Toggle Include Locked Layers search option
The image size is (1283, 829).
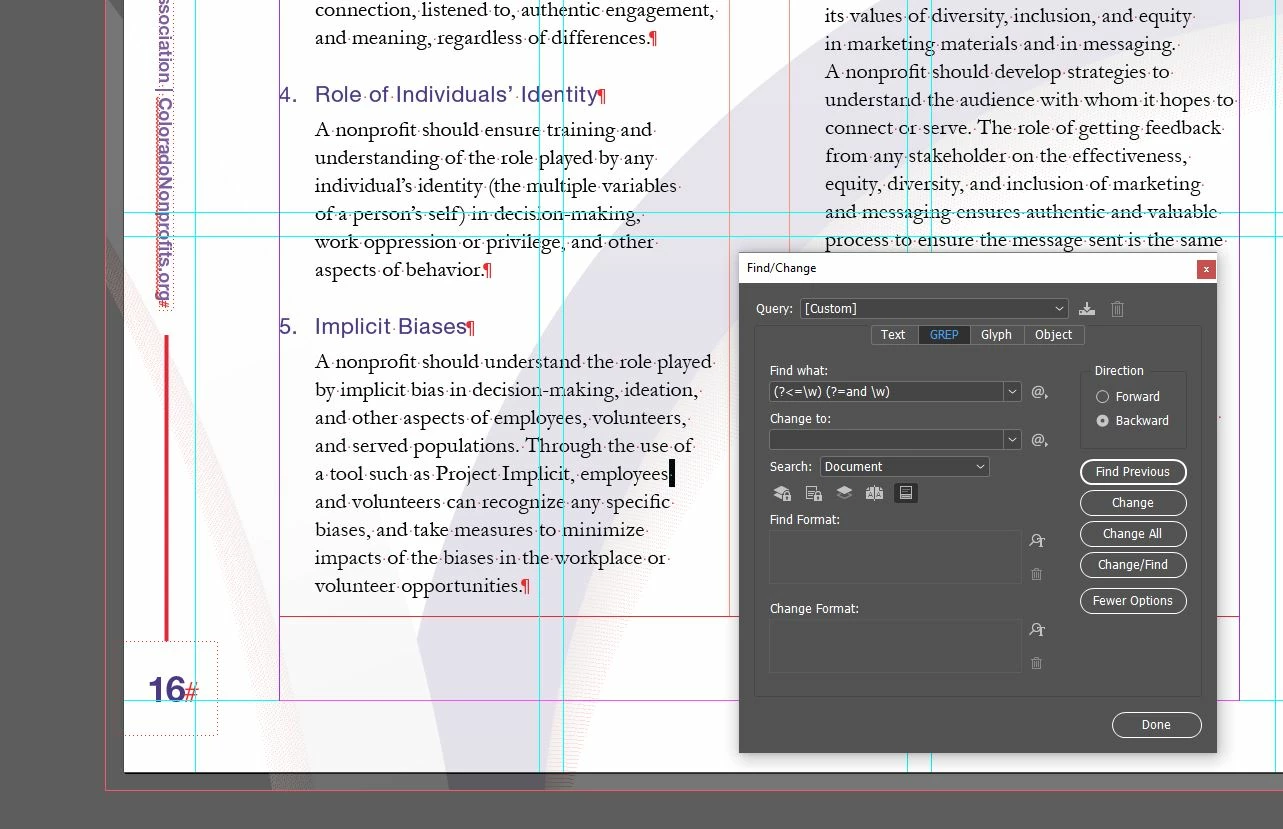[x=782, y=493]
